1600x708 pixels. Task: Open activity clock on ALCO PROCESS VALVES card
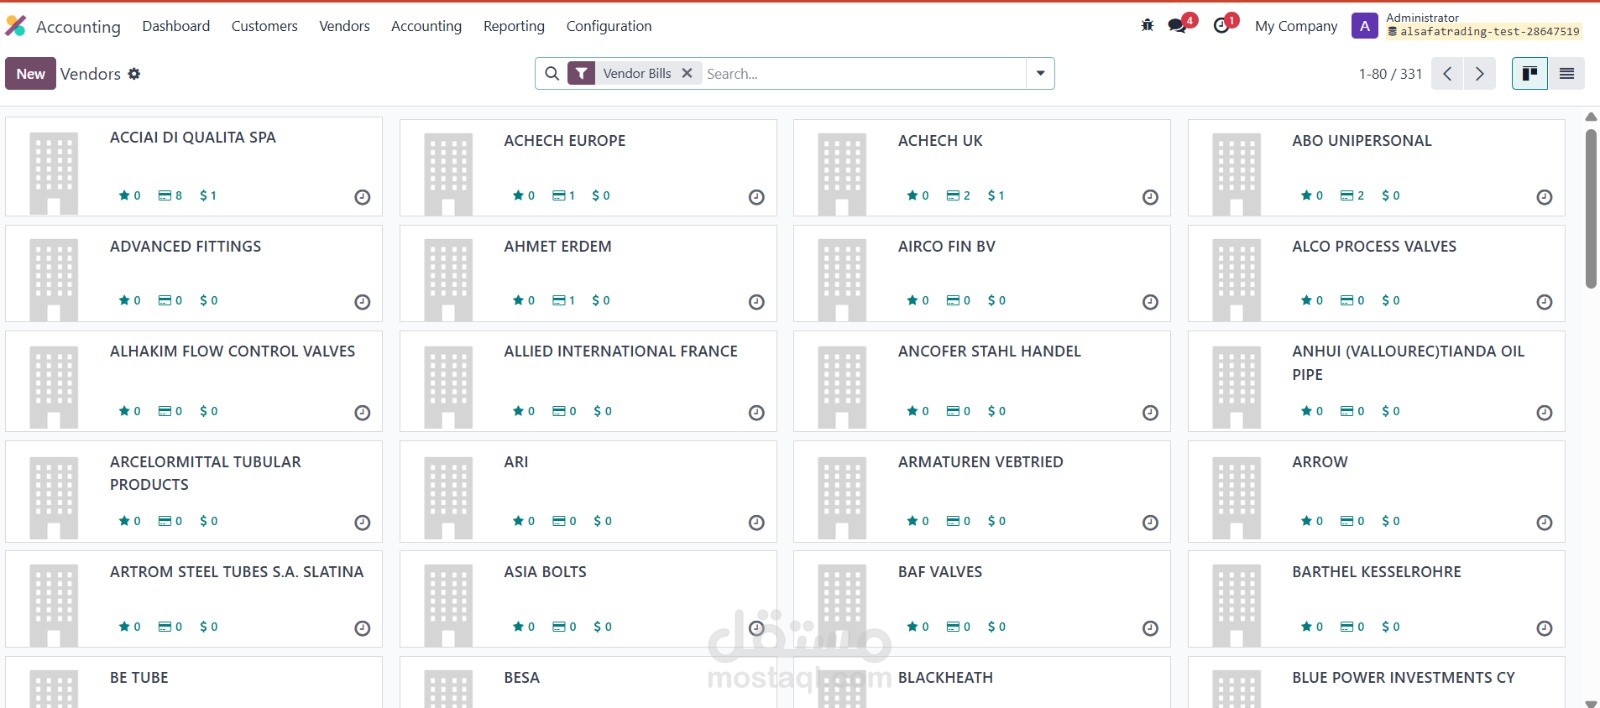pos(1545,302)
